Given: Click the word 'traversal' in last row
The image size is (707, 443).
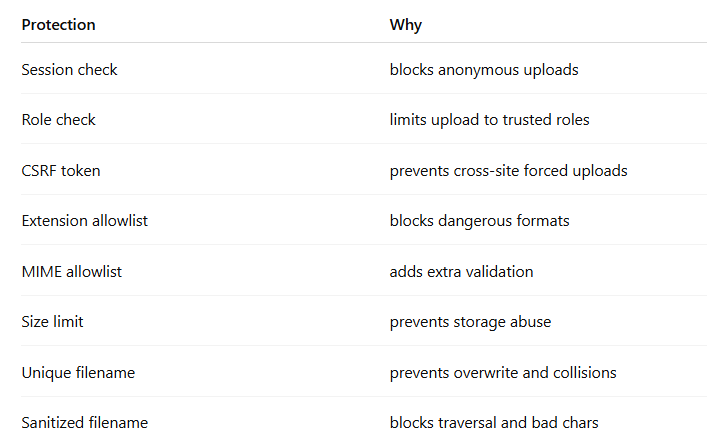Looking at the screenshot, I should (x=467, y=423).
